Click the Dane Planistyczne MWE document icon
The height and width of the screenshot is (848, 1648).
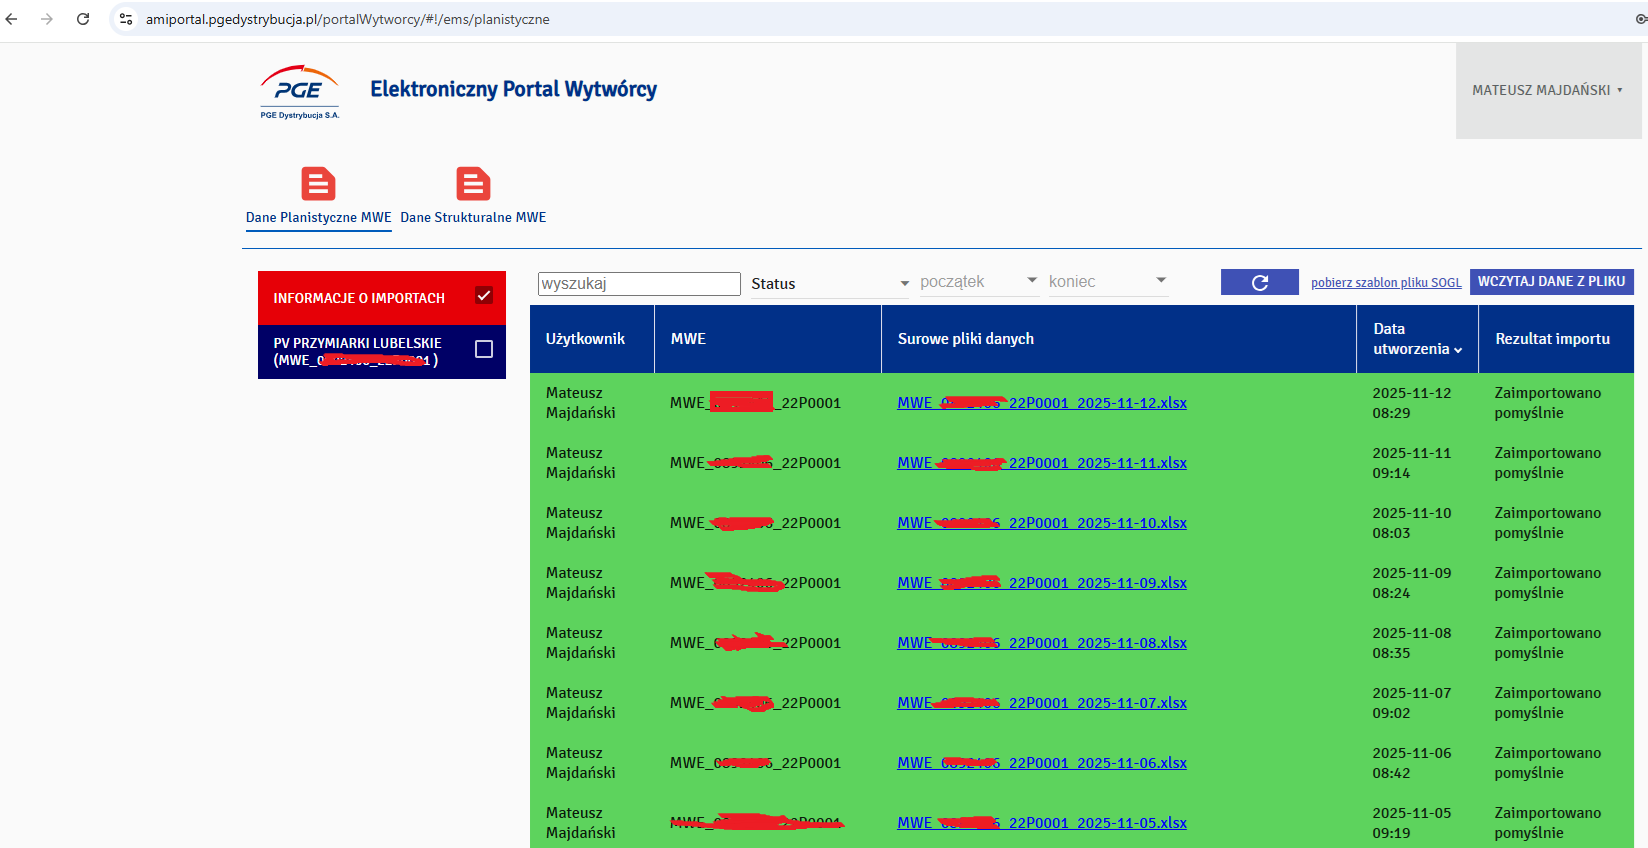tap(318, 184)
